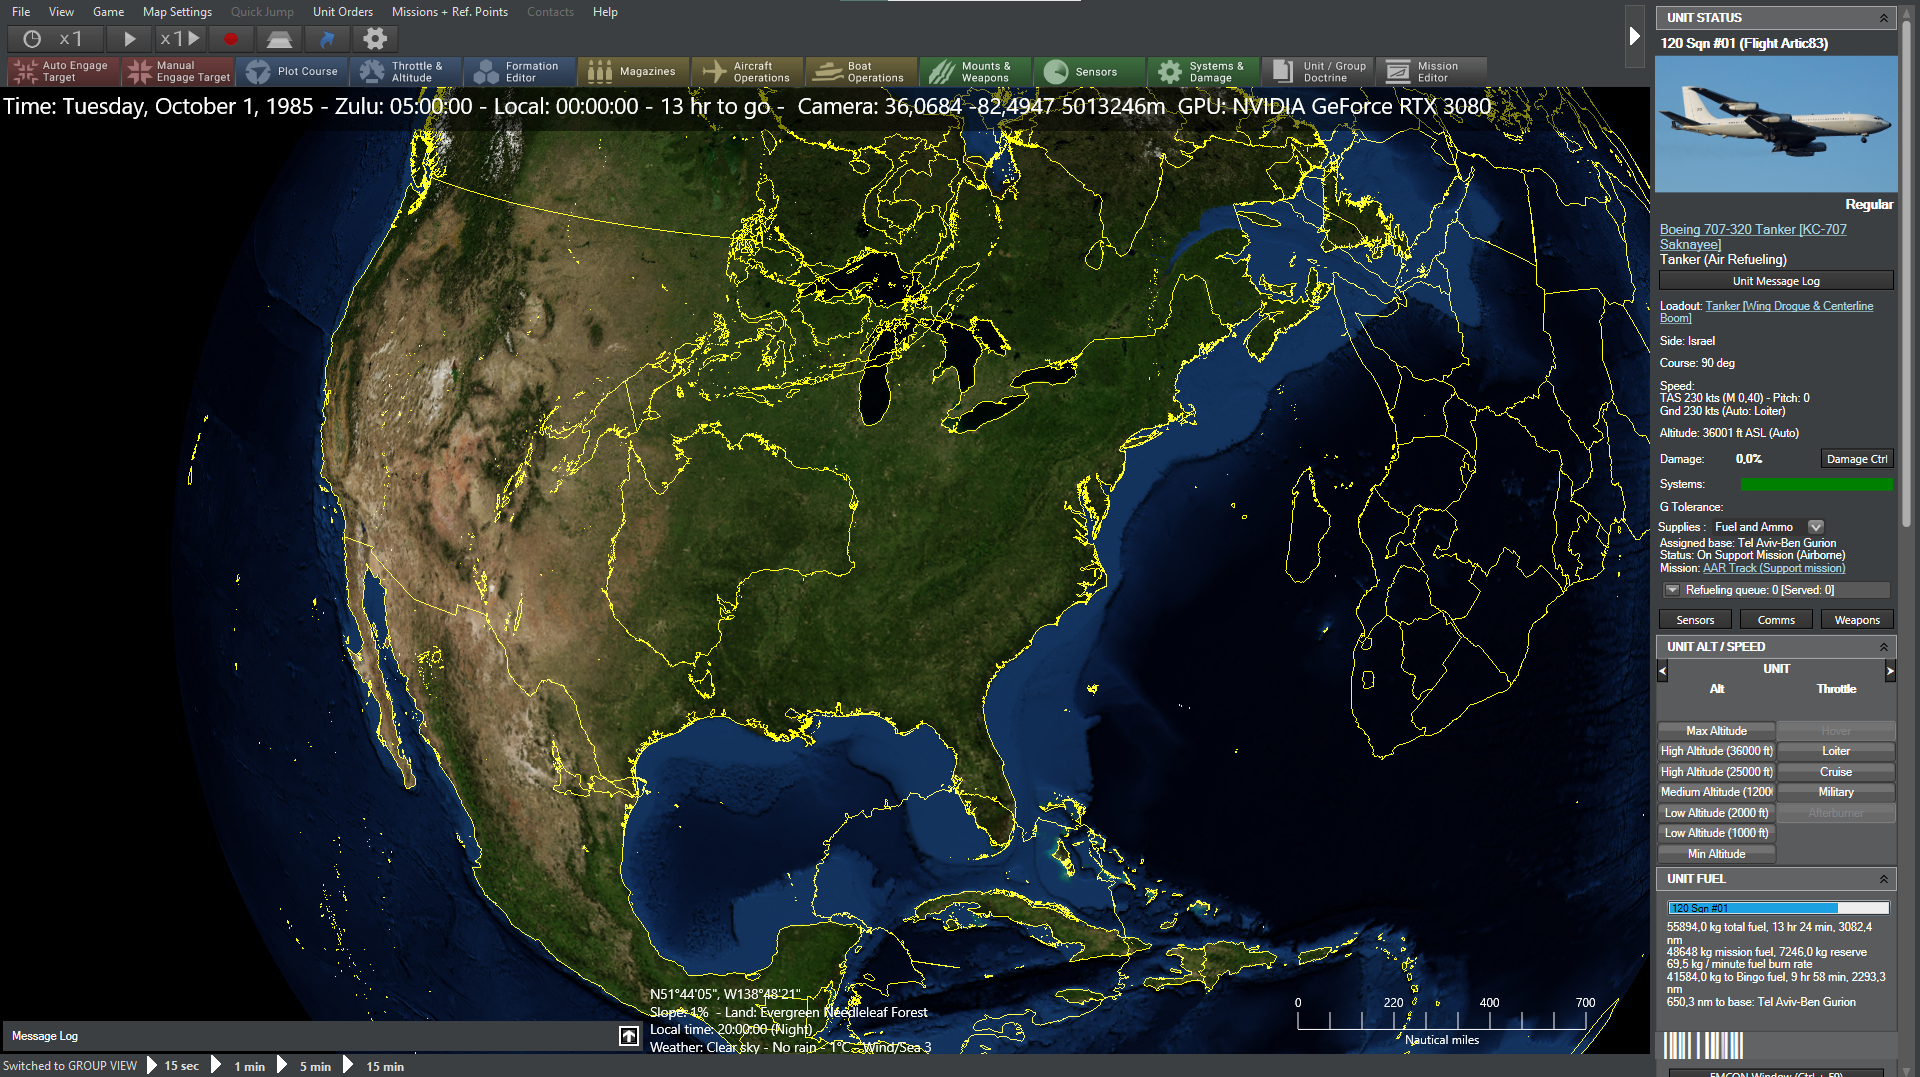Open Systems & Damage window
Screen dimensions: 1920x1077
tap(1204, 72)
